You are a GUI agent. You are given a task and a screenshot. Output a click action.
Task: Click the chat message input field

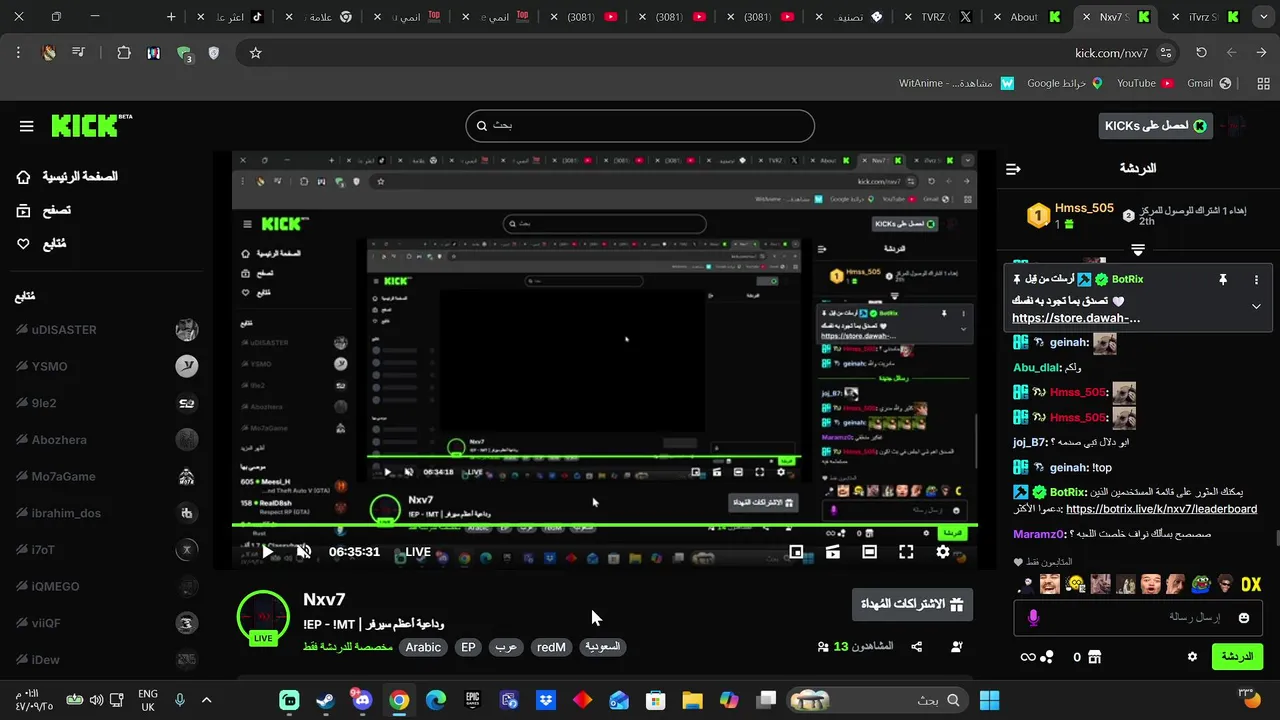pyautogui.click(x=1137, y=618)
